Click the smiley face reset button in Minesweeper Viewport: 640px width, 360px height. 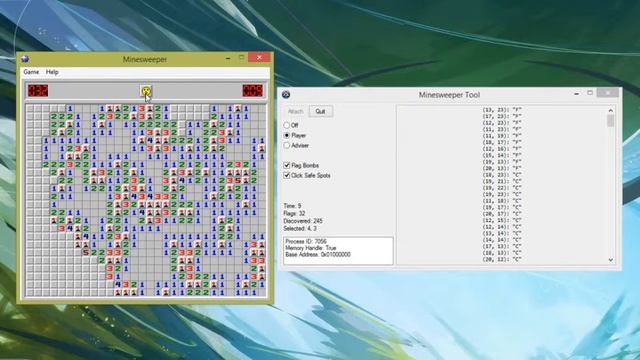(146, 91)
